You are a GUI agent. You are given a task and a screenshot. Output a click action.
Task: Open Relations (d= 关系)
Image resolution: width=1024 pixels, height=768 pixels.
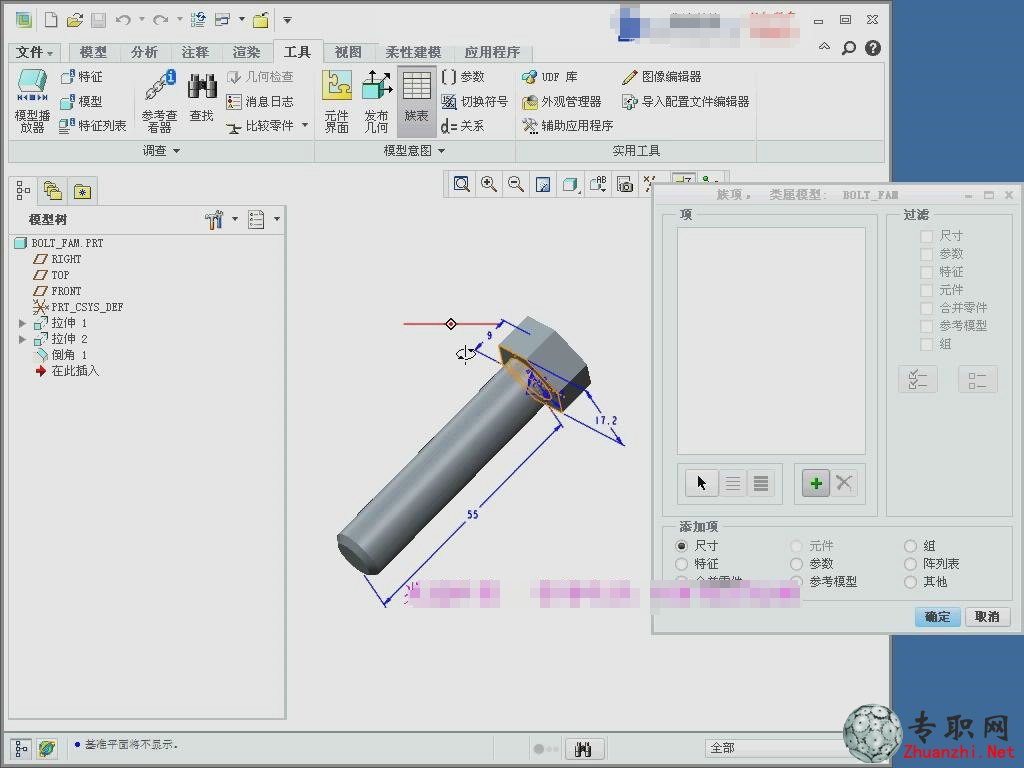(463, 125)
